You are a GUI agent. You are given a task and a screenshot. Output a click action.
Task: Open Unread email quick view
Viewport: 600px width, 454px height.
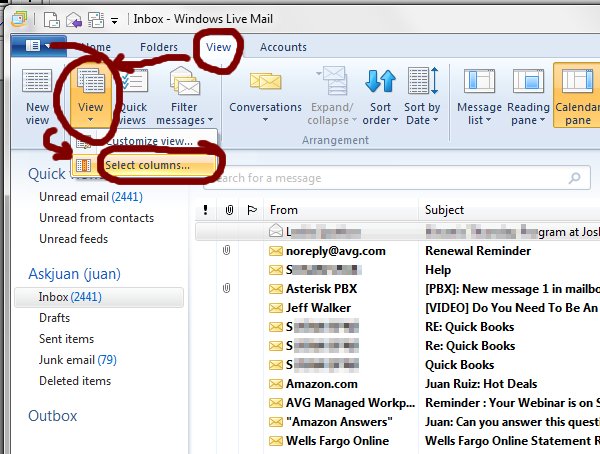tap(91, 197)
